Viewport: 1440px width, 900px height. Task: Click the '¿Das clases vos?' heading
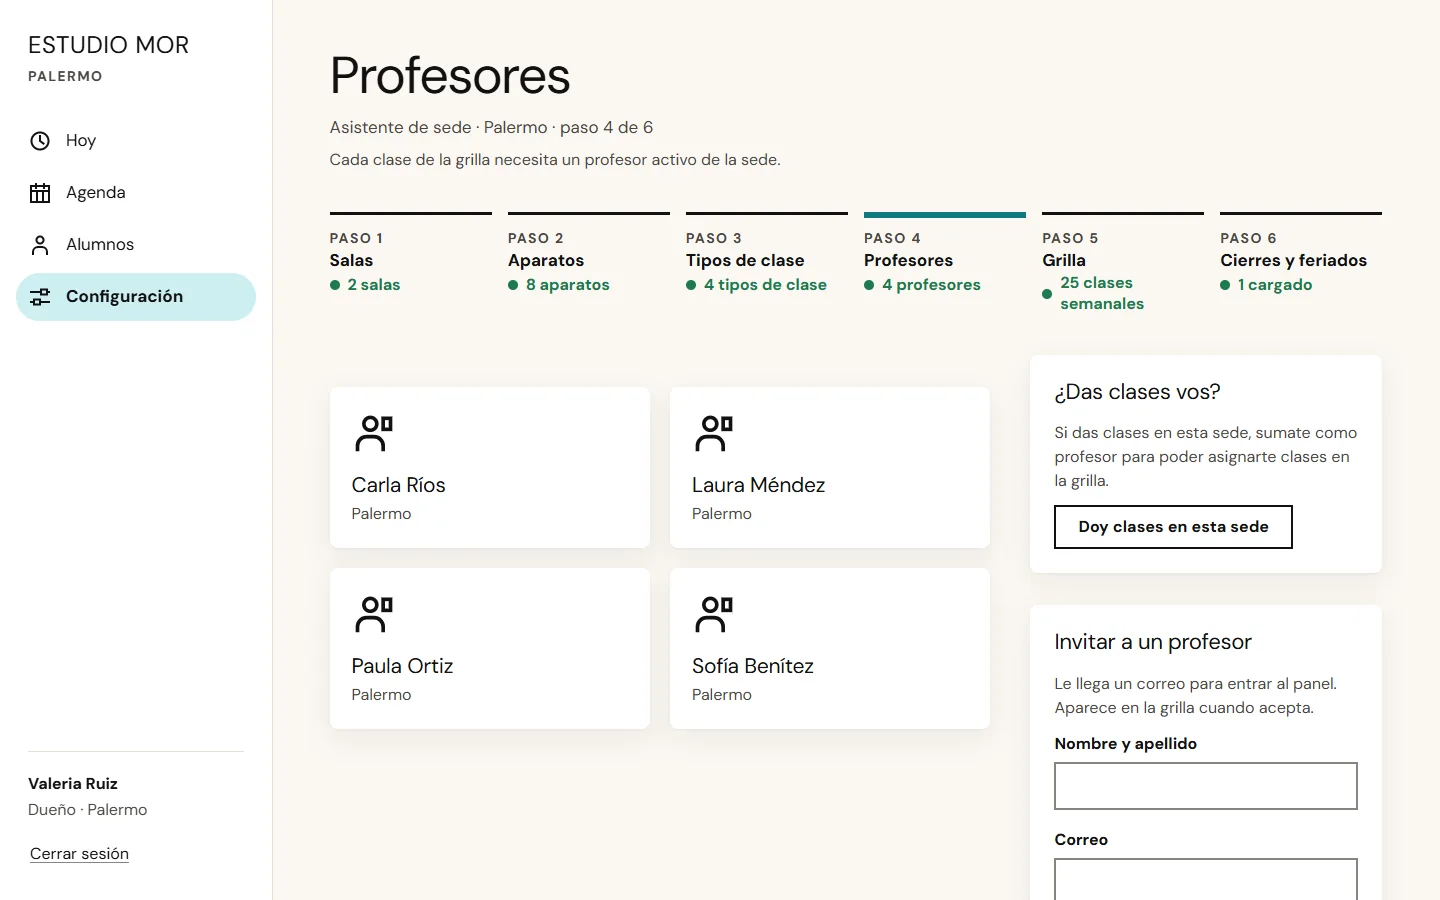click(1137, 392)
